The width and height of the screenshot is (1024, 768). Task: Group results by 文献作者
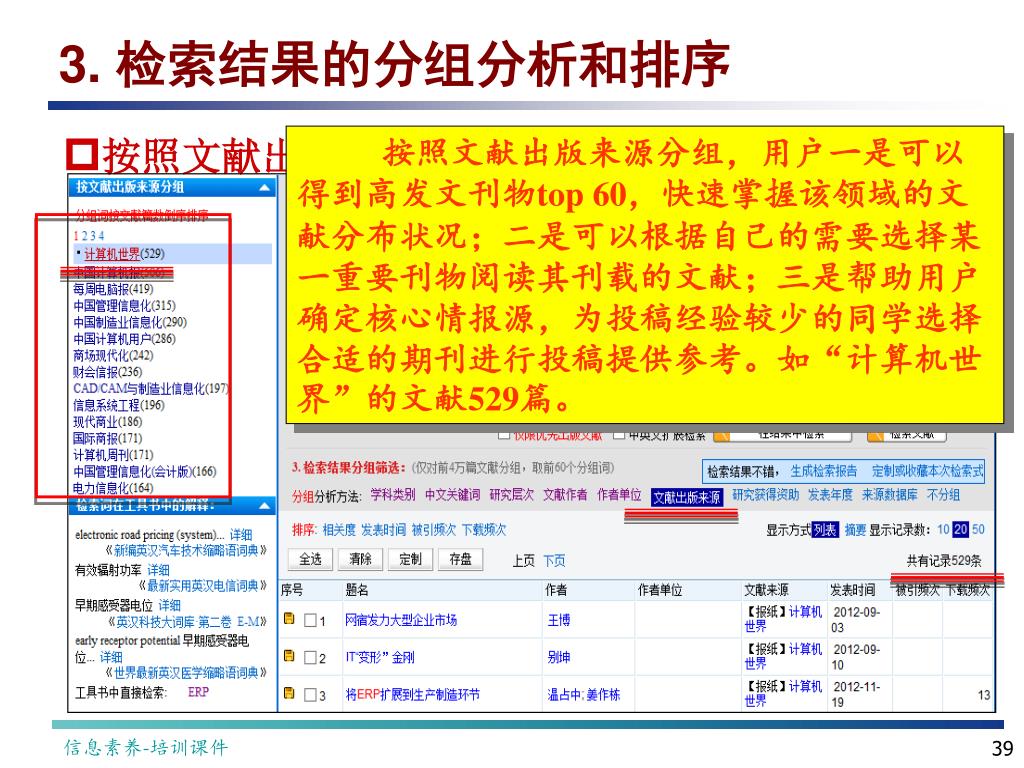565,495
